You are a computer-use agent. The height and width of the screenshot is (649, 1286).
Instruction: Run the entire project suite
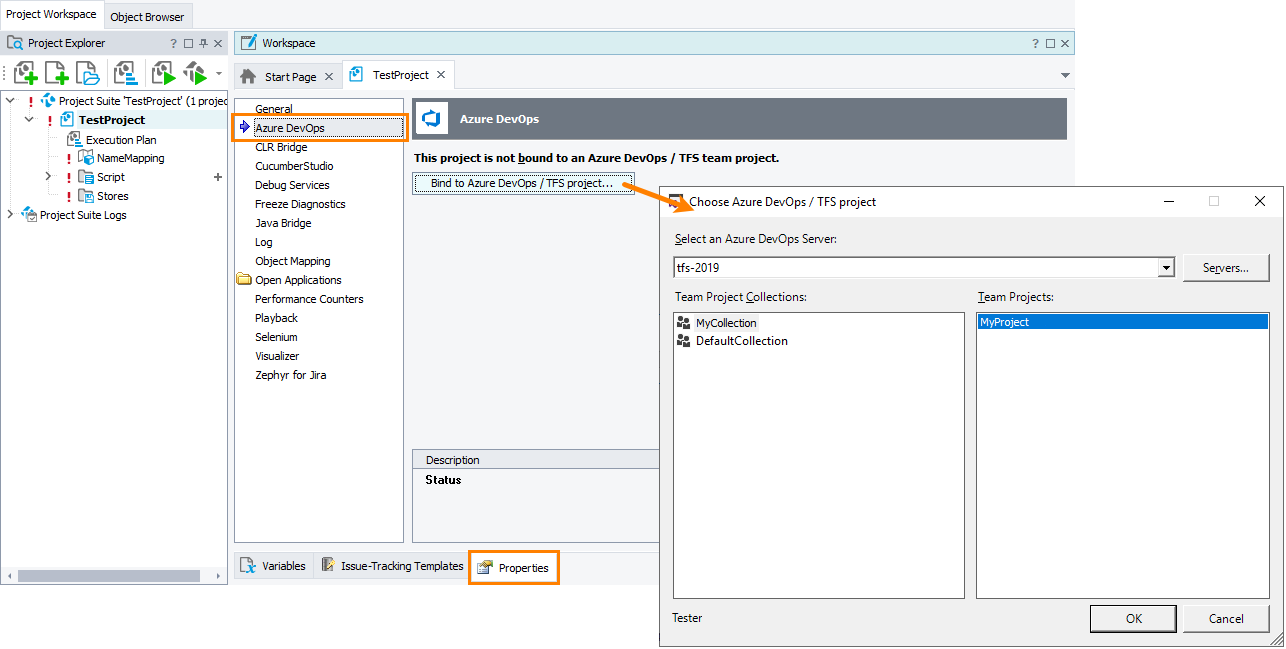coord(196,72)
